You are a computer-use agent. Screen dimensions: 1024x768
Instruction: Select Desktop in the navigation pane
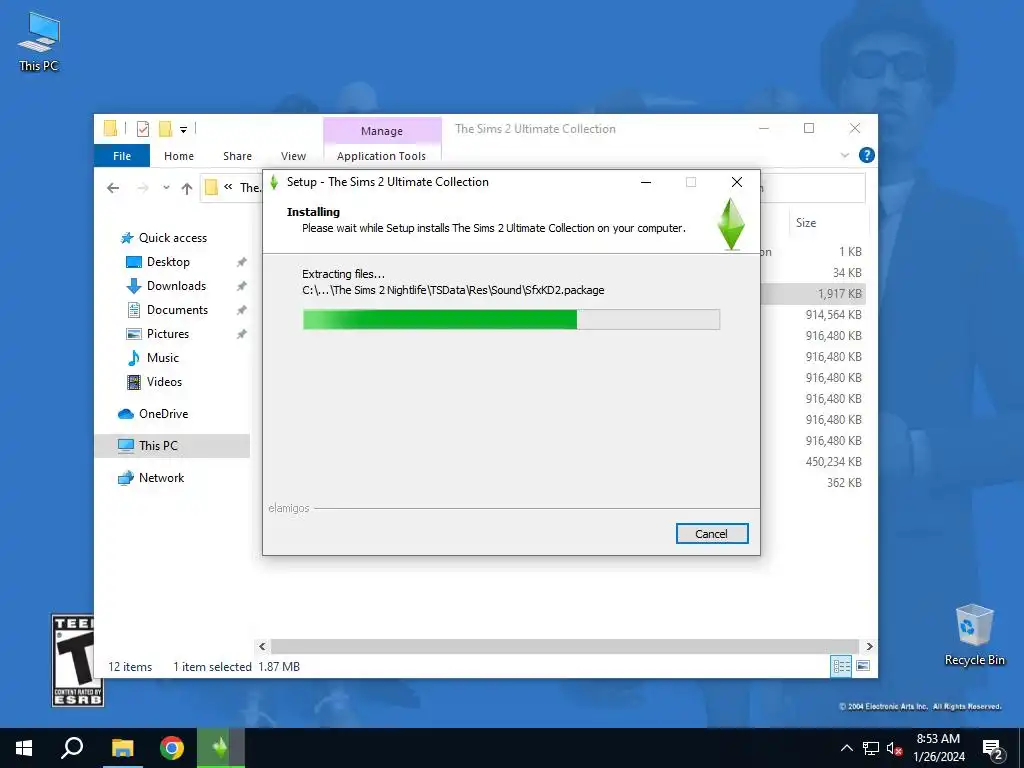pyautogui.click(x=168, y=262)
